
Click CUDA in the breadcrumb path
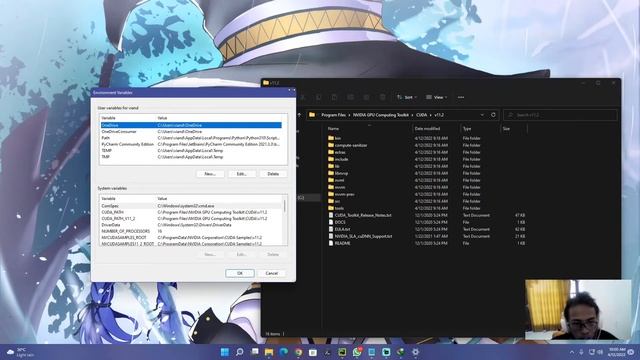421,115
